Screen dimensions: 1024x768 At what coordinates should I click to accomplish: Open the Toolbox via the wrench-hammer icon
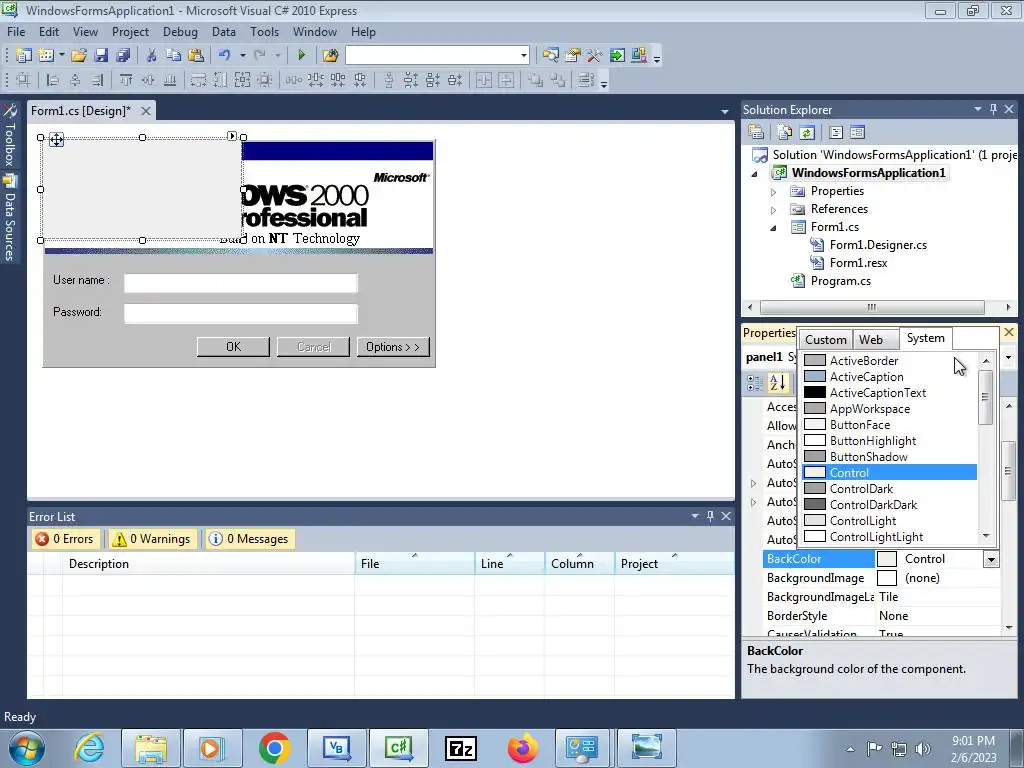tap(594, 56)
